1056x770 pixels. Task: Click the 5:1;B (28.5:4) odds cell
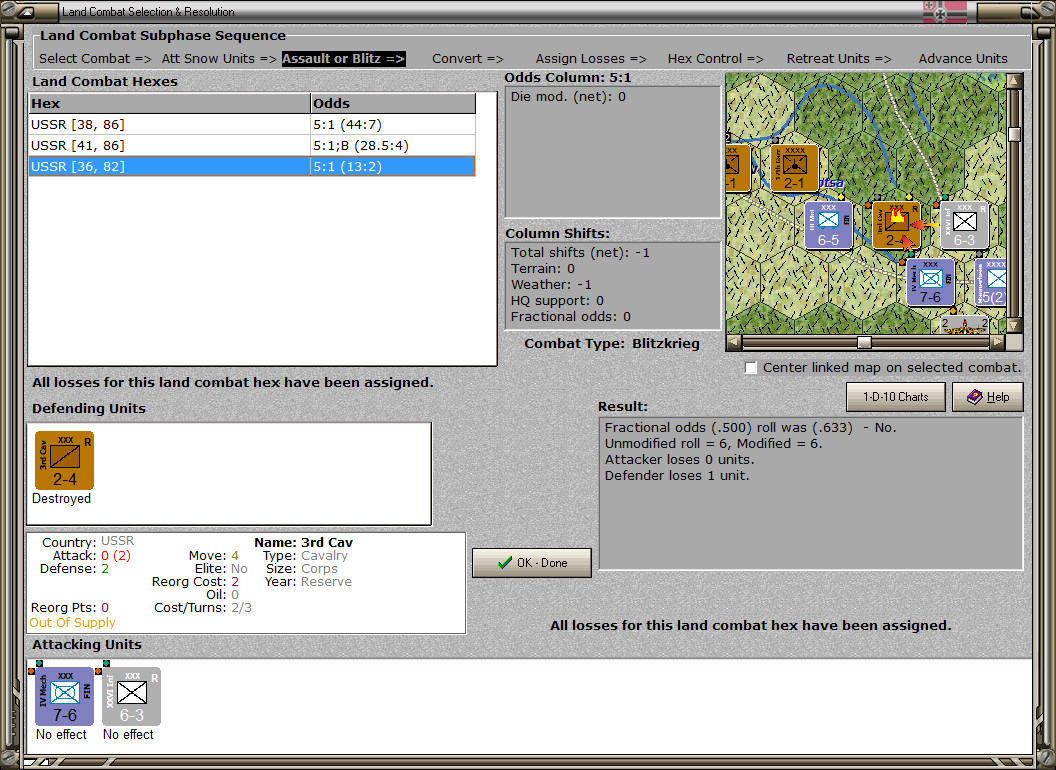coord(393,146)
